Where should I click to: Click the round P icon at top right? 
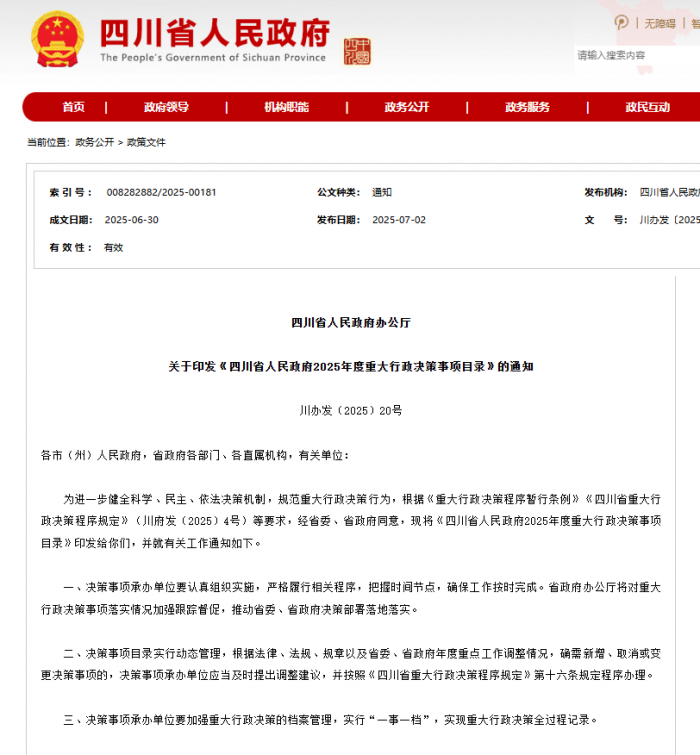point(621,22)
